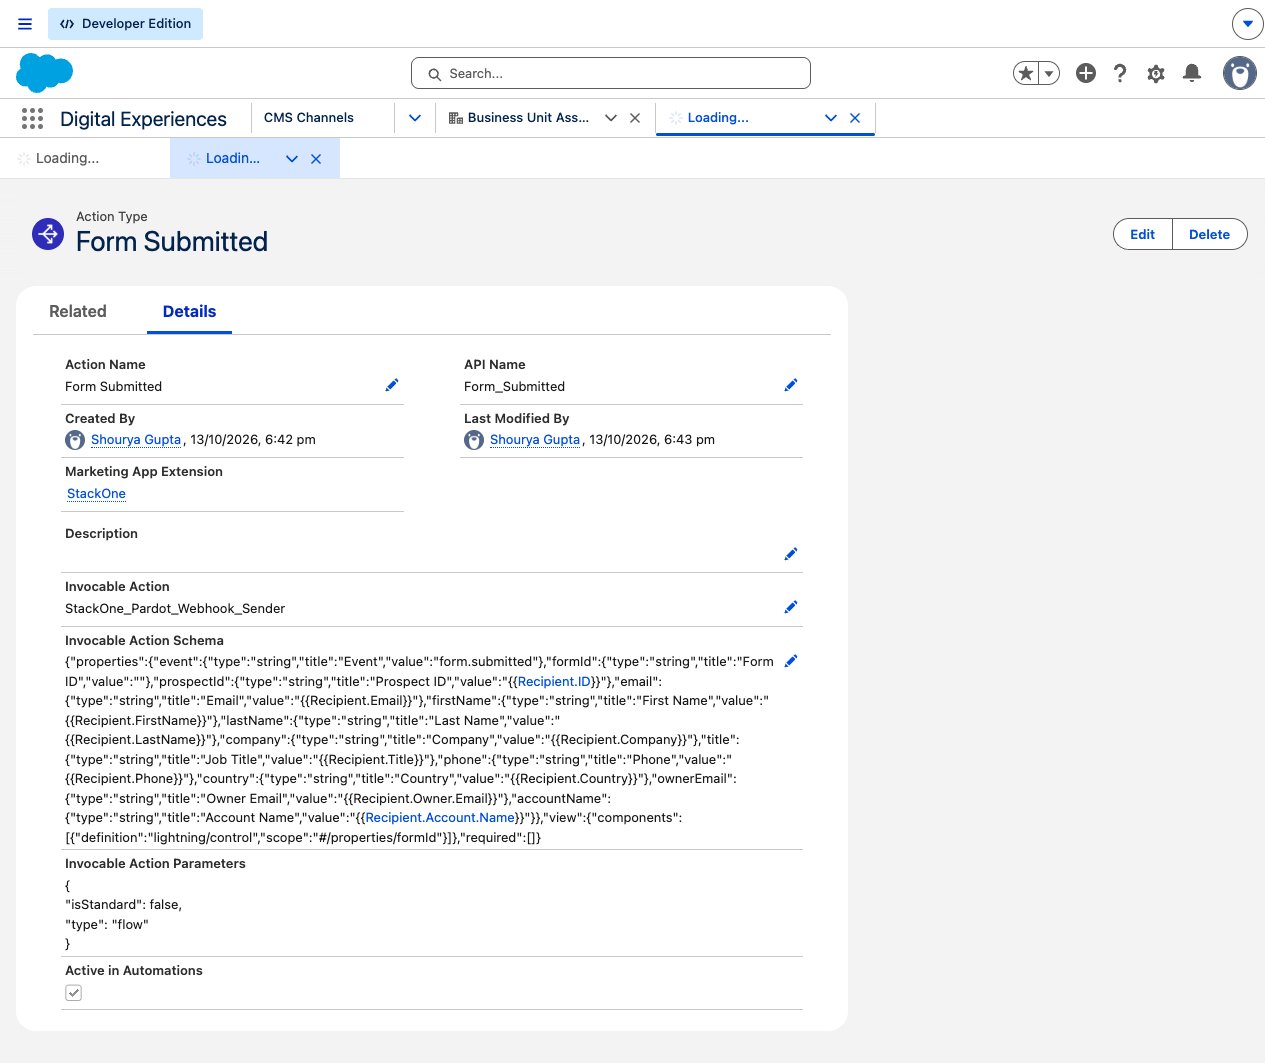Click the Action Type record icon
This screenshot has width=1265, height=1063.
[48, 234]
